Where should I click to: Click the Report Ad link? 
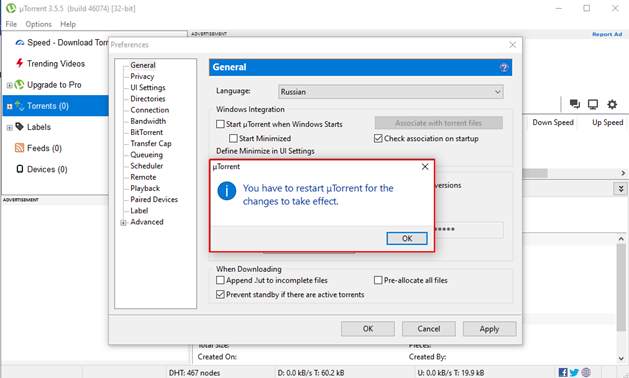pos(607,35)
